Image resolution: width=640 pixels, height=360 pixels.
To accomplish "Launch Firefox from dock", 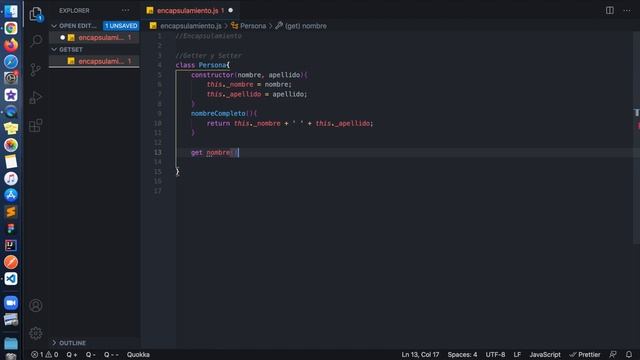I will pos(11,44).
